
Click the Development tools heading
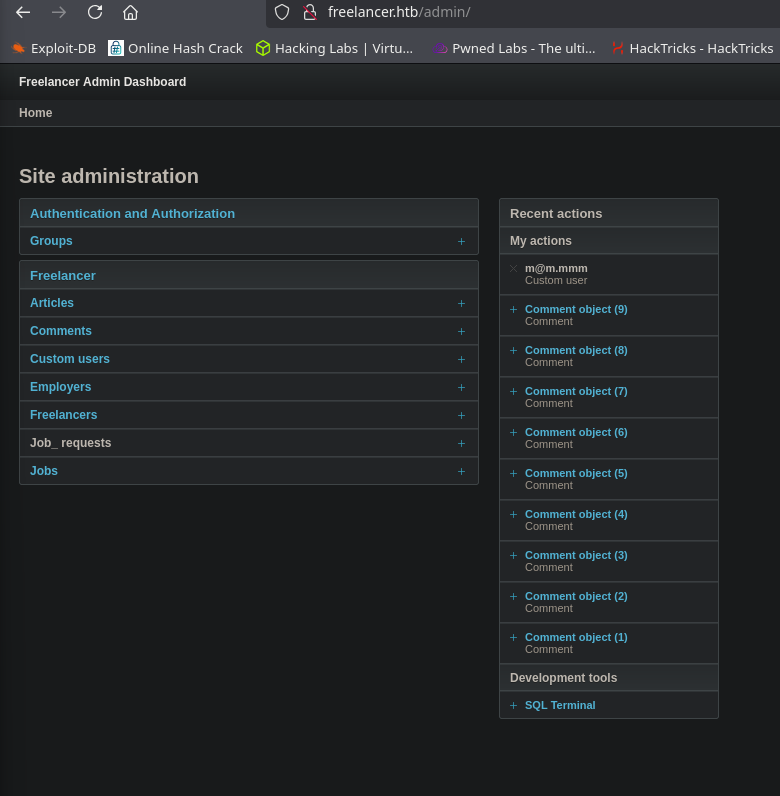click(564, 678)
